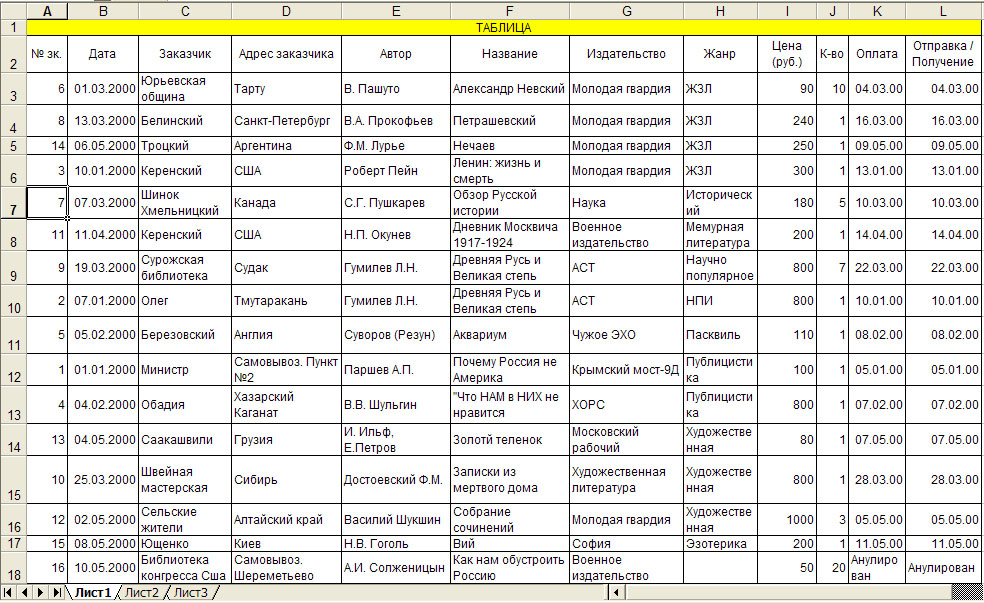The width and height of the screenshot is (984, 603).
Task: Select cell Анулирован in column L
Action: (943, 568)
